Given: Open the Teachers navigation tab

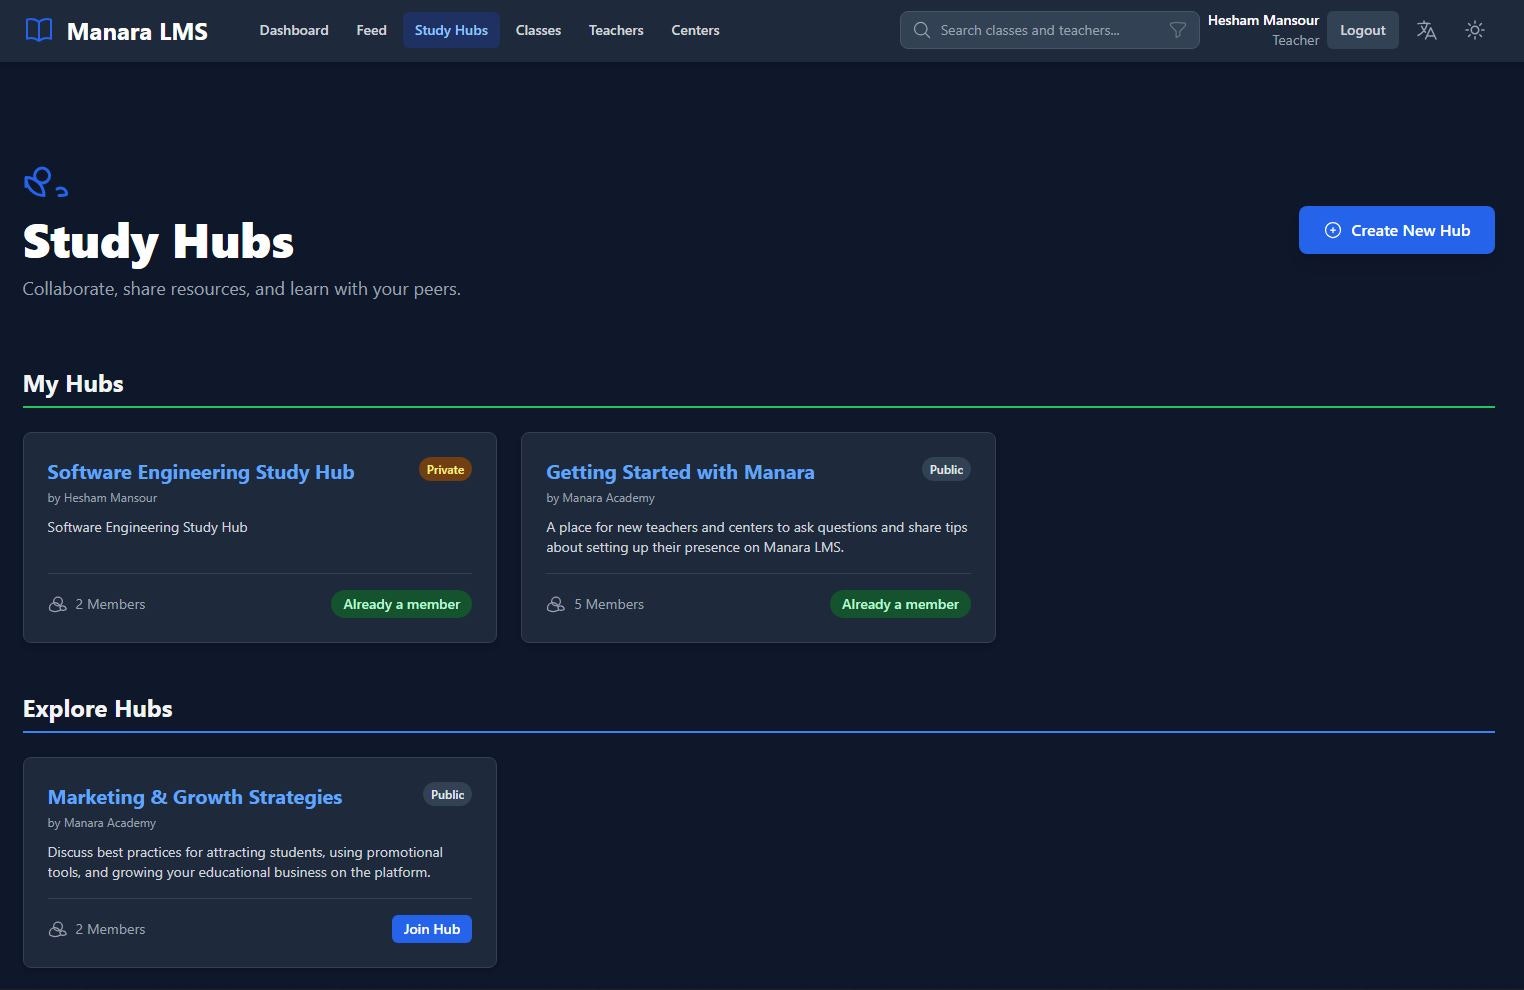Looking at the screenshot, I should [x=615, y=30].
